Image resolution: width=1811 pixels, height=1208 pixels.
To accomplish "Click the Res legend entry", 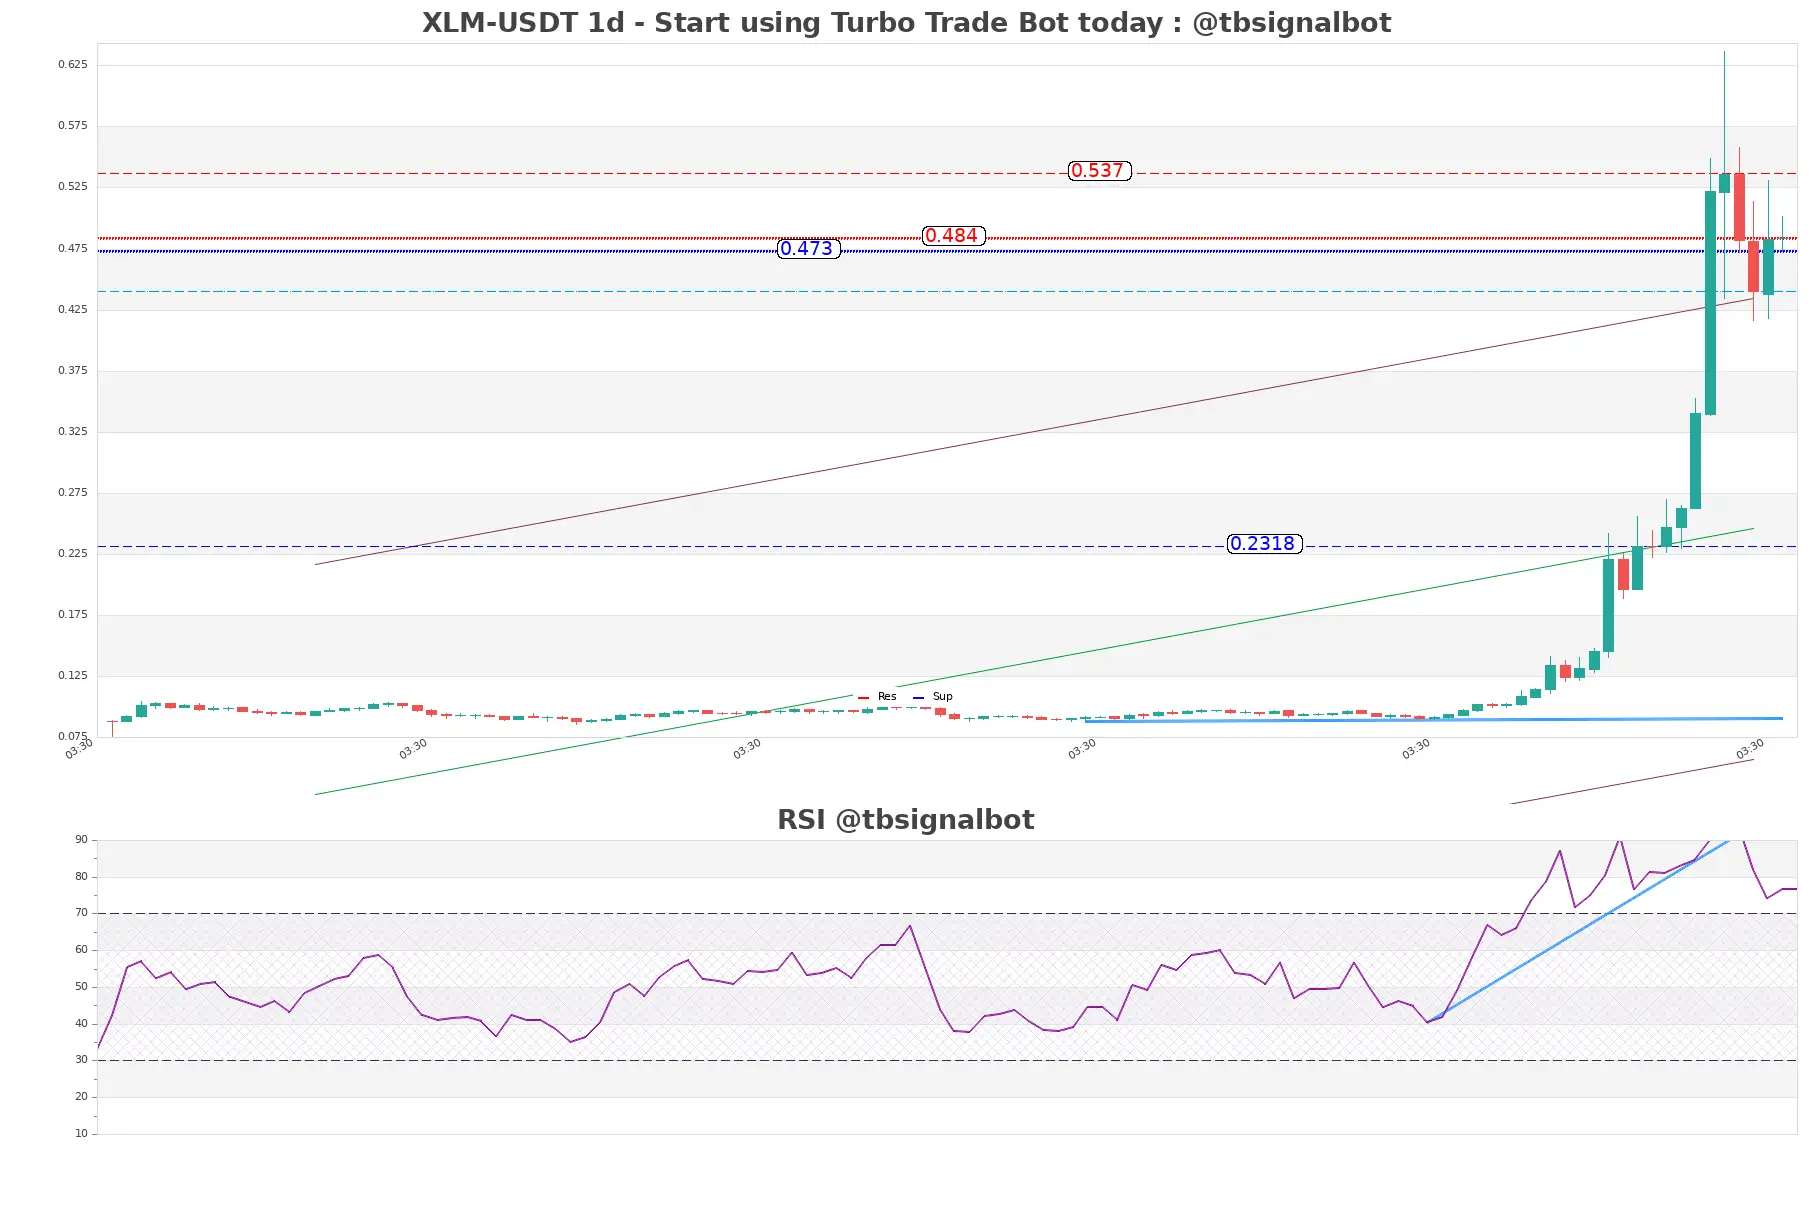I will (878, 697).
